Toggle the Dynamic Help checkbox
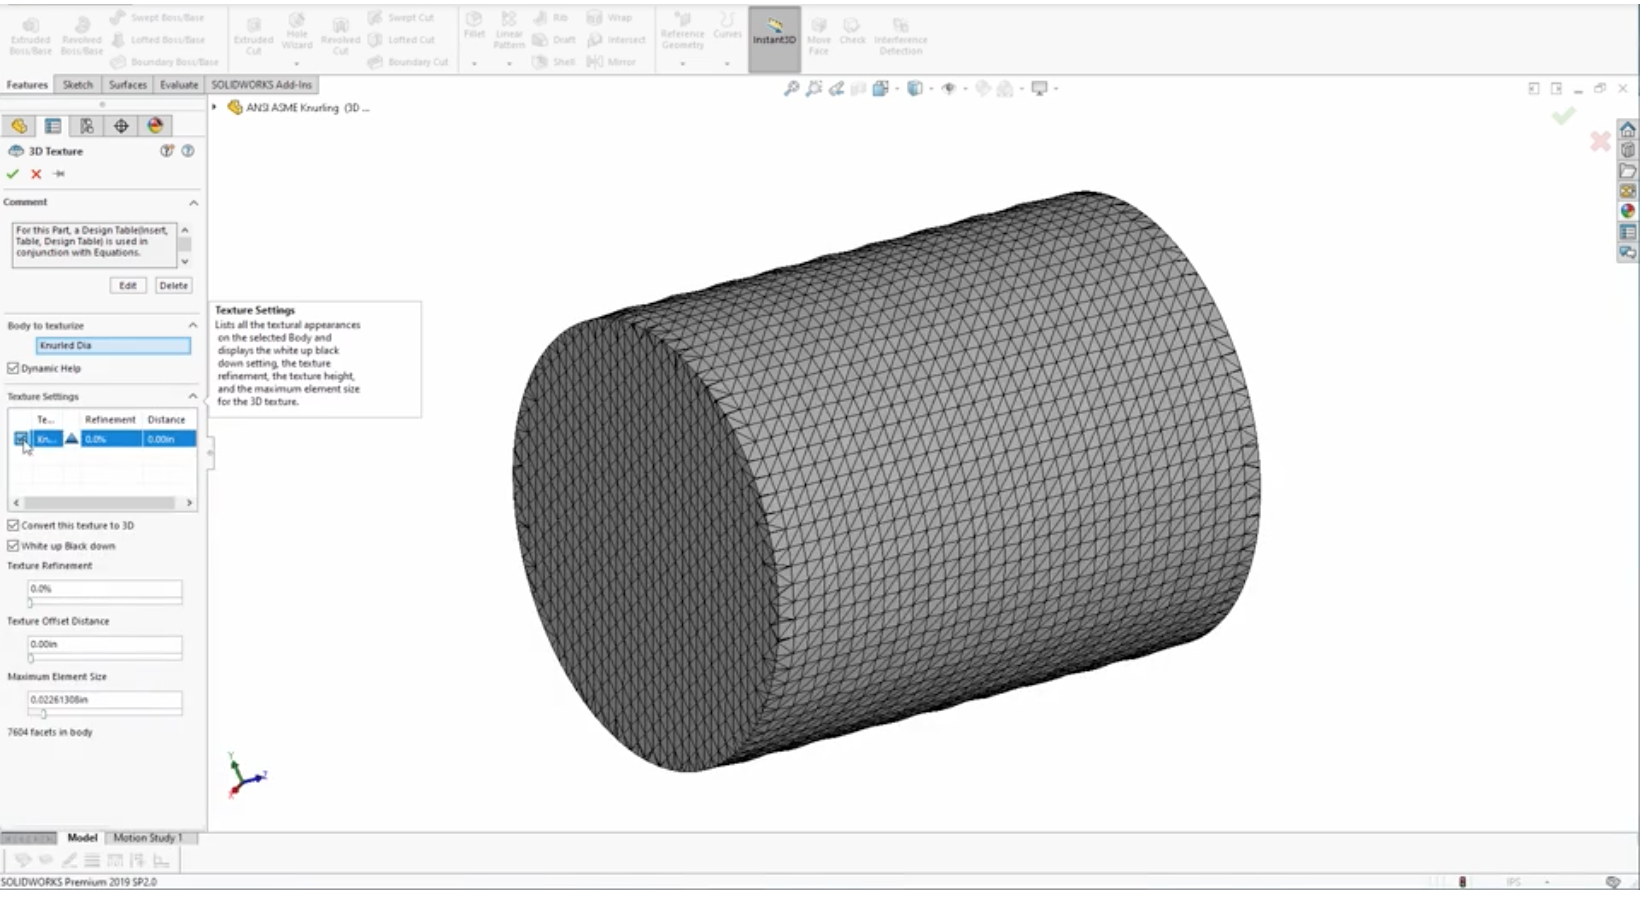 13,368
